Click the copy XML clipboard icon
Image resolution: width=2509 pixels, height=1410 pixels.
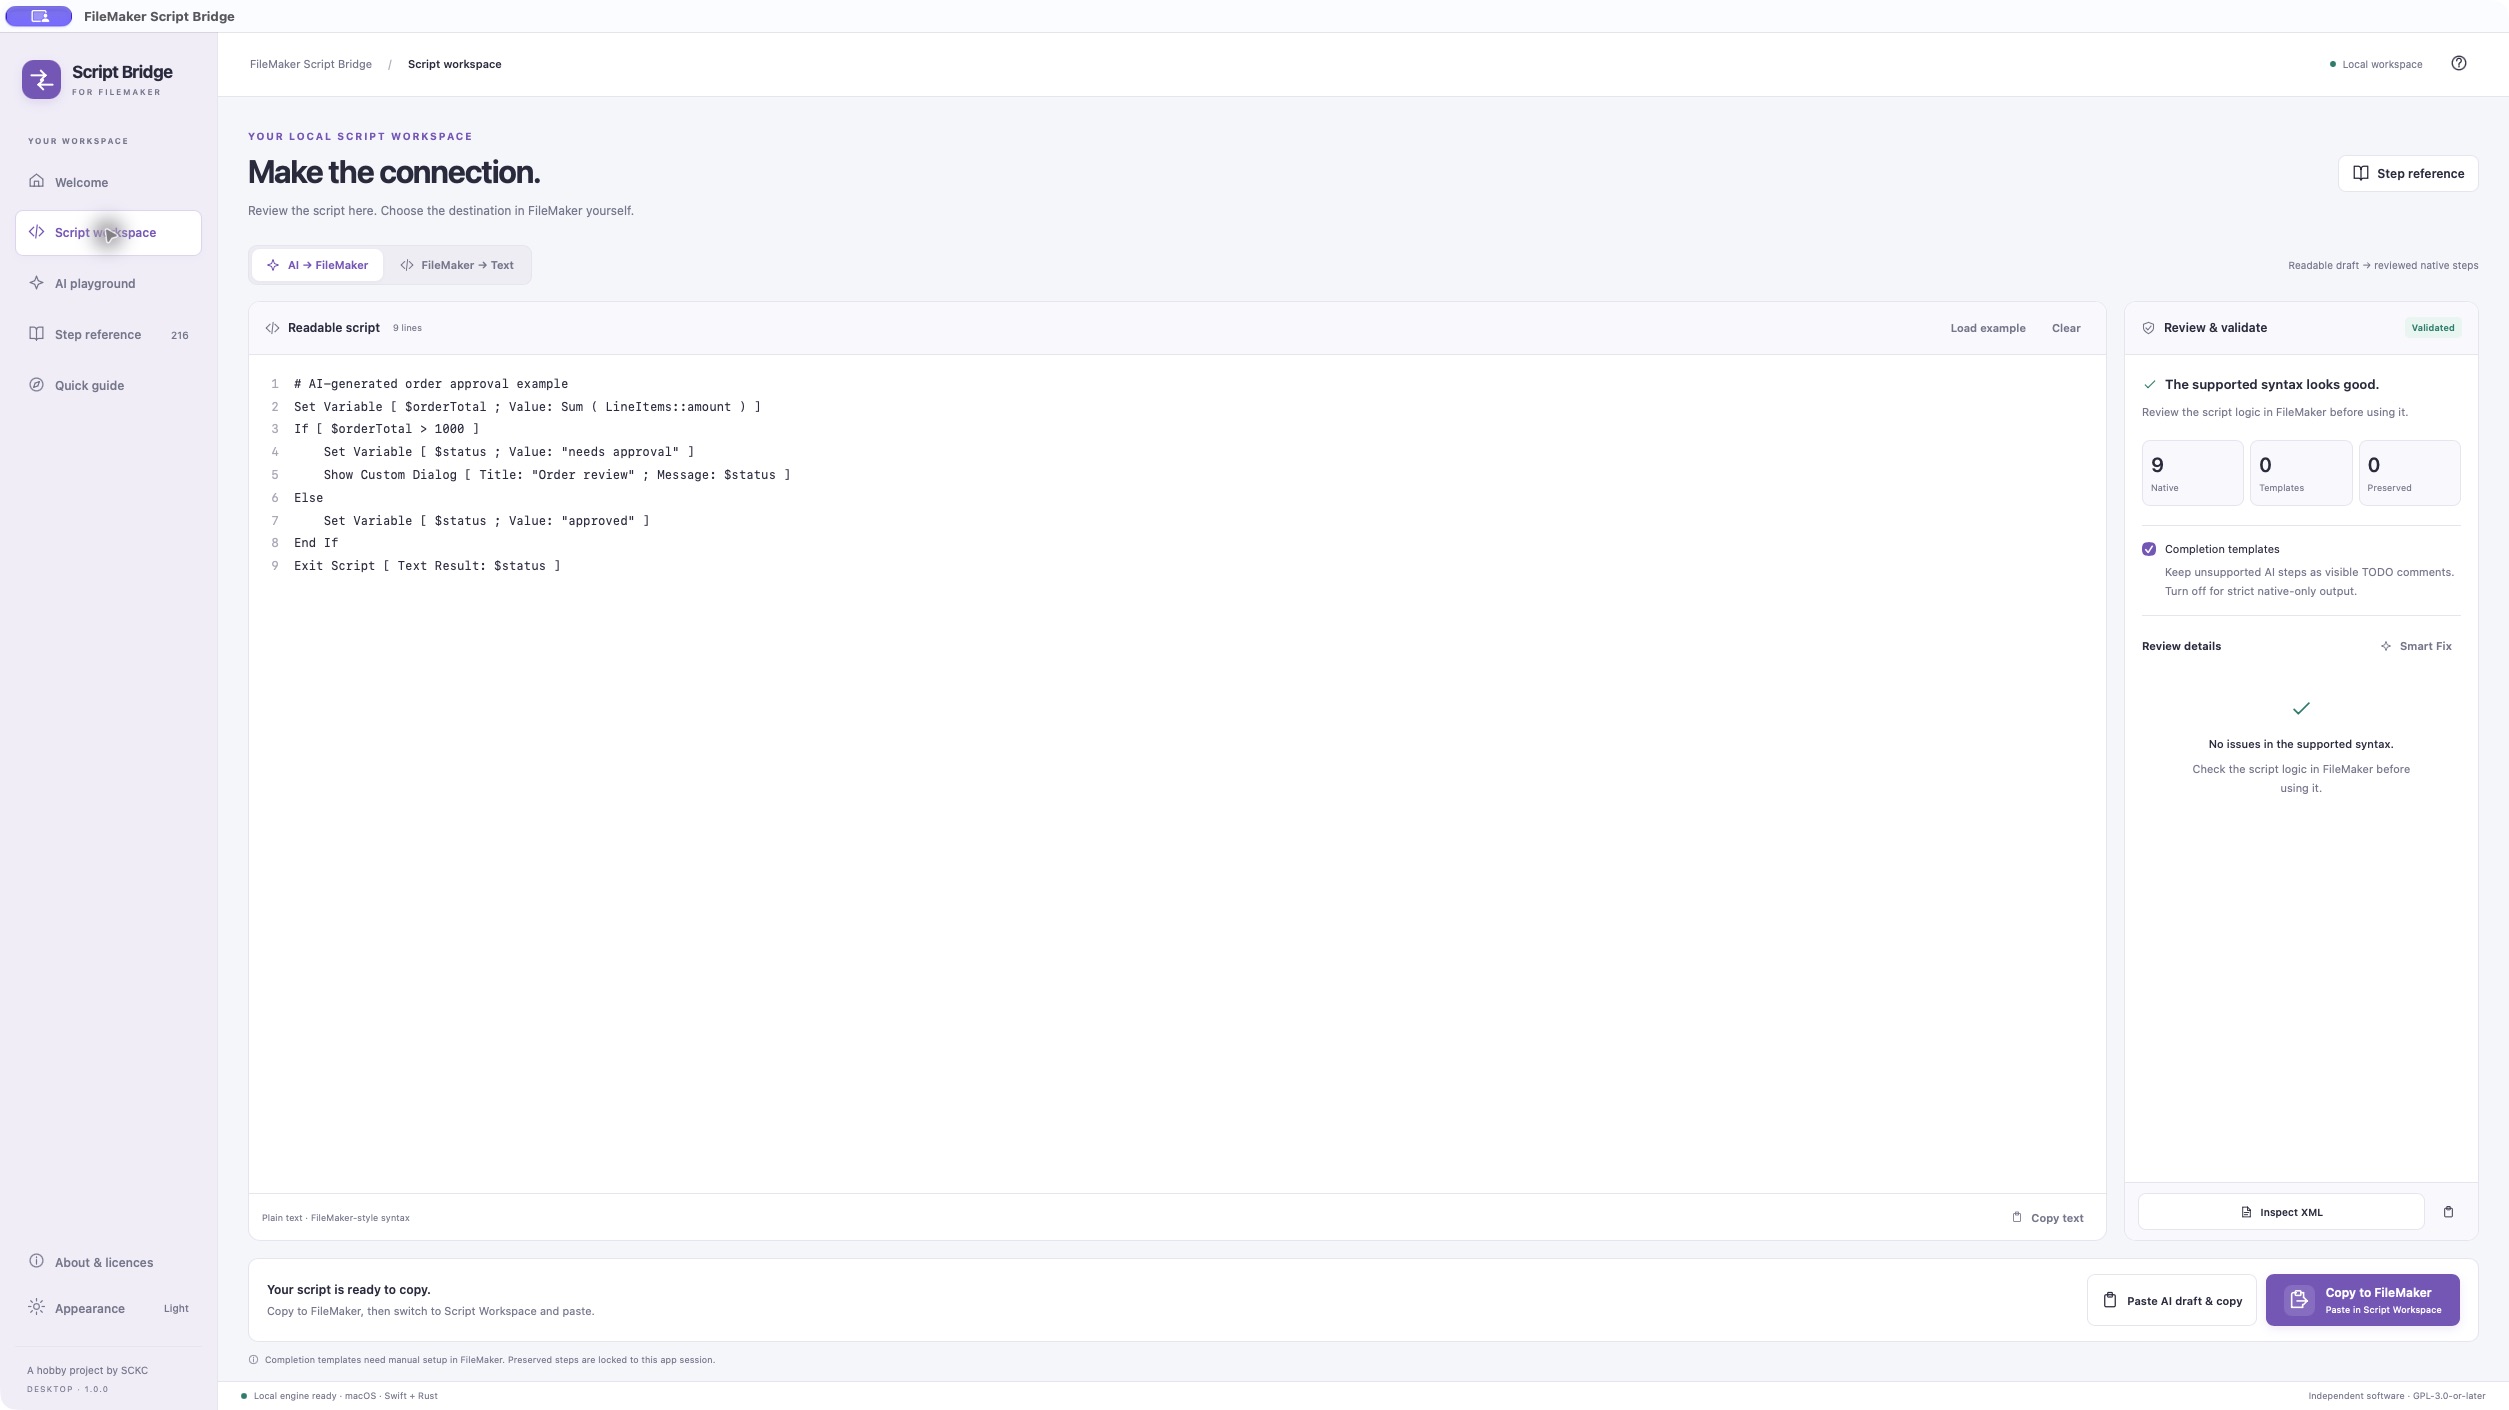point(2448,1212)
